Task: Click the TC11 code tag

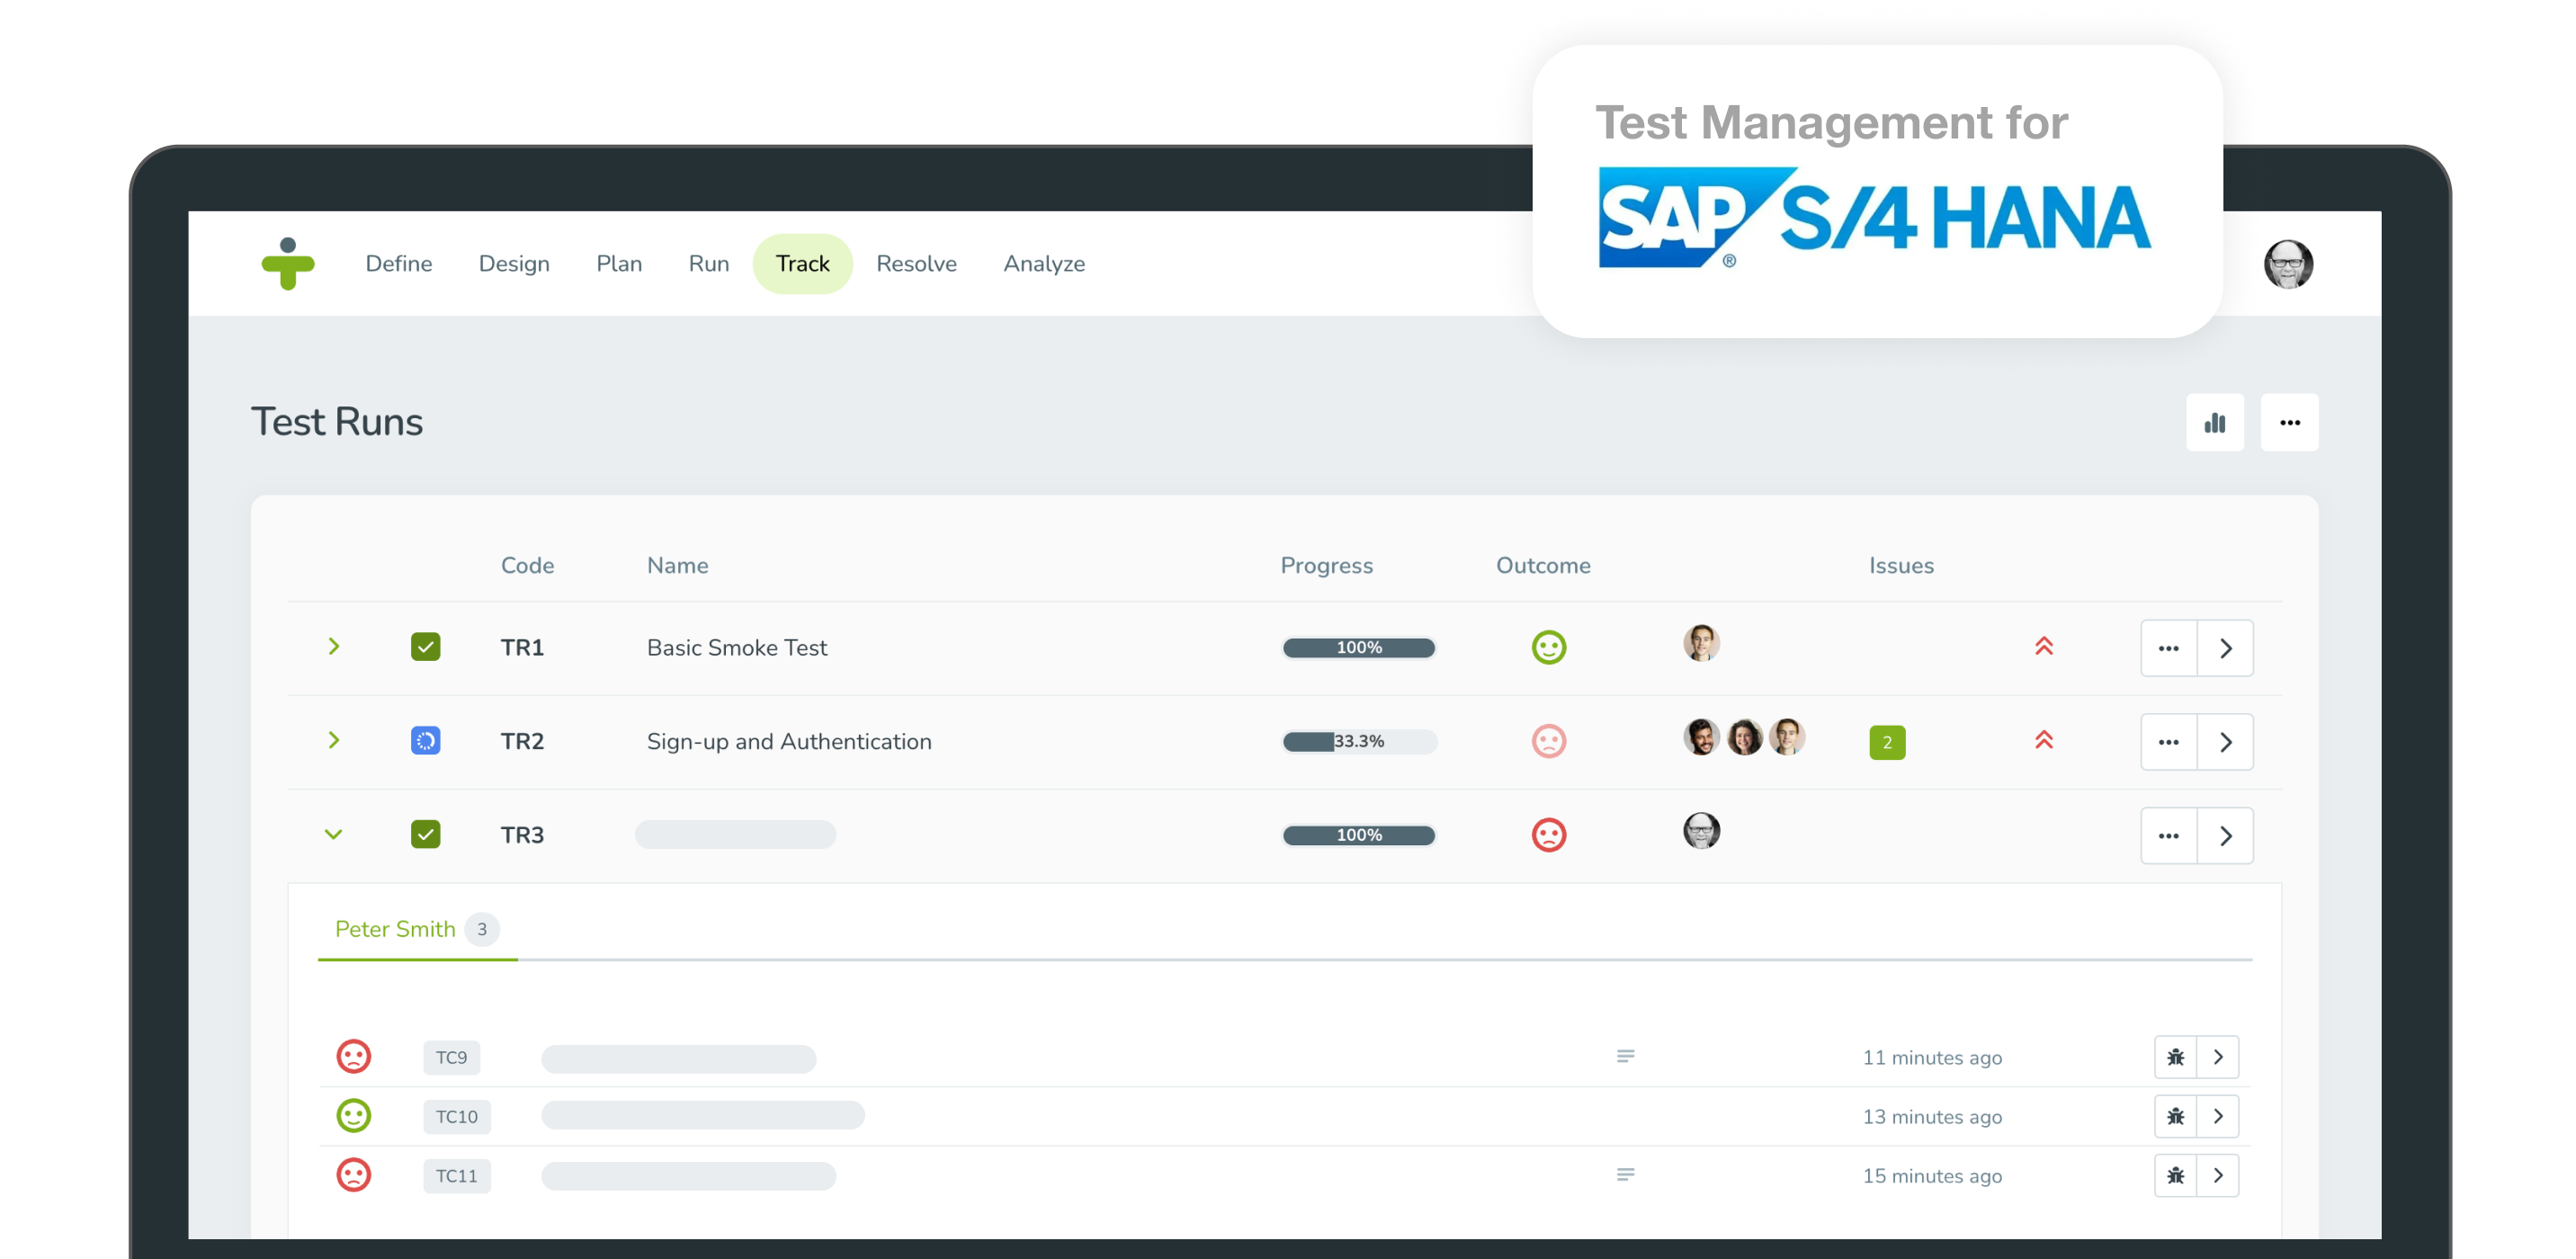Action: pyautogui.click(x=456, y=1176)
